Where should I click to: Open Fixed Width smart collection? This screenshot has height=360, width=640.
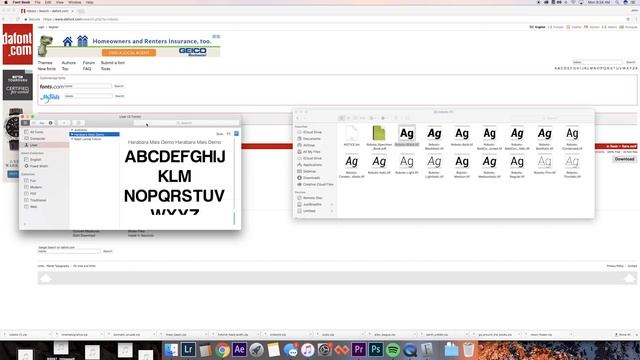point(38,166)
